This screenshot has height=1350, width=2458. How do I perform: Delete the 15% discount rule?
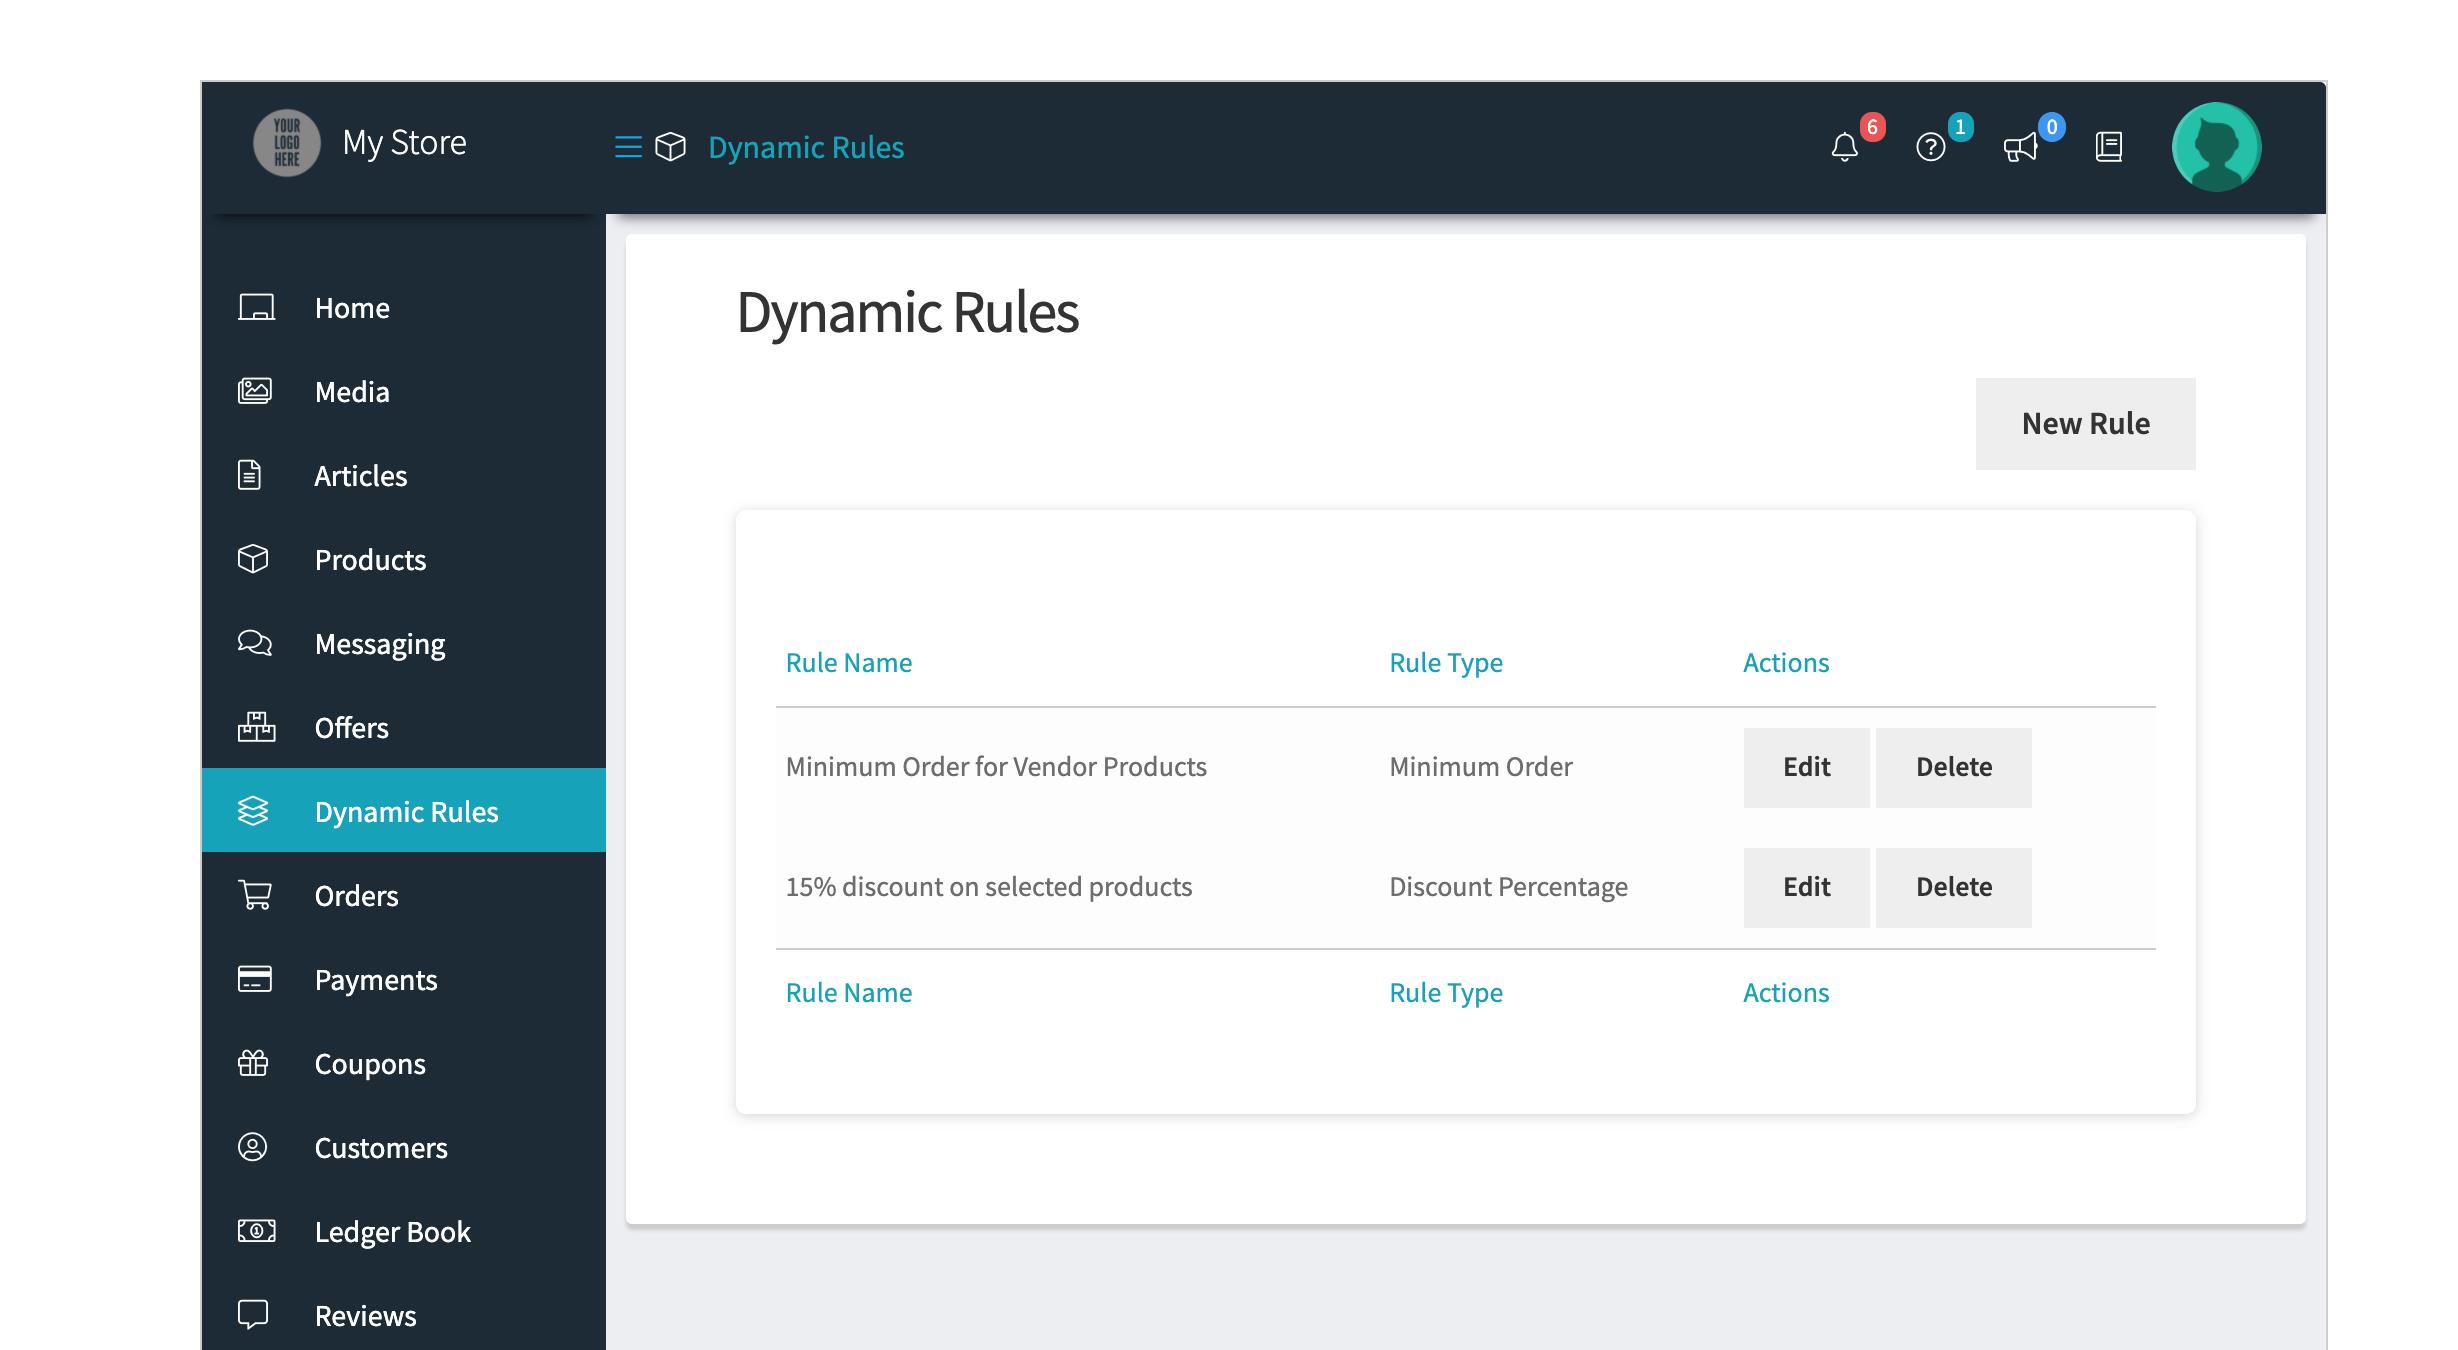1953,888
